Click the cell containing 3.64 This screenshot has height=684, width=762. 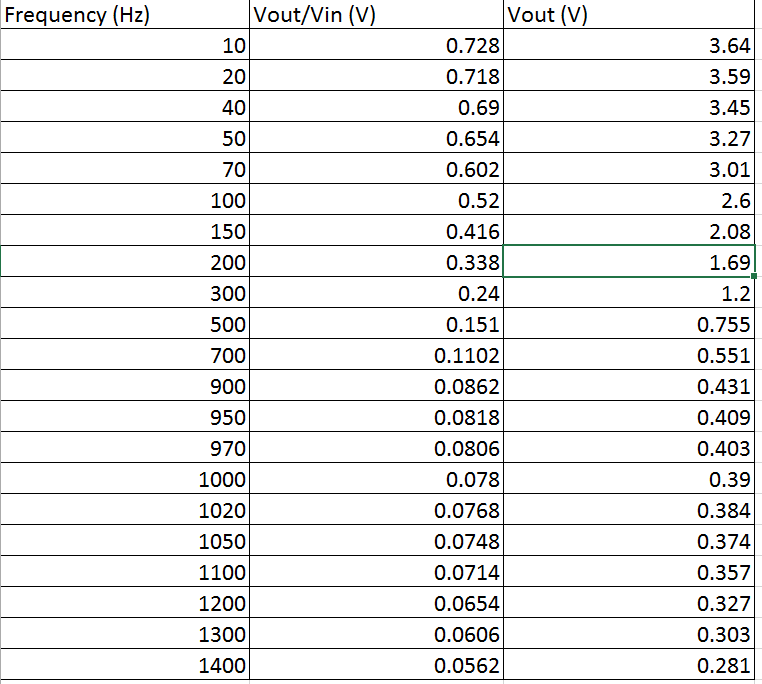coord(629,45)
